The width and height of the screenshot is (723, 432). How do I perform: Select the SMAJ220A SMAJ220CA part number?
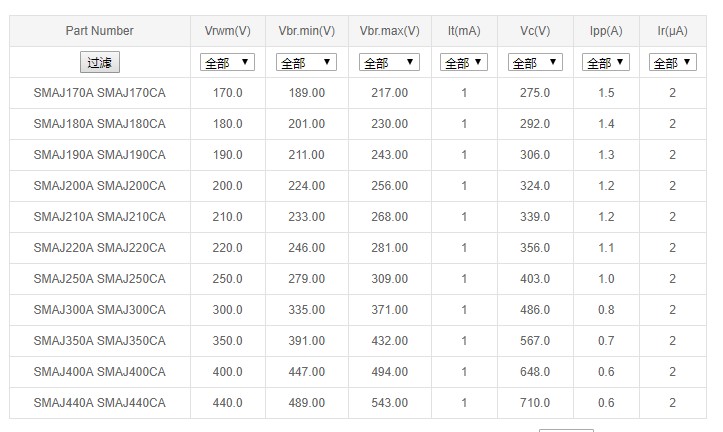pos(99,248)
